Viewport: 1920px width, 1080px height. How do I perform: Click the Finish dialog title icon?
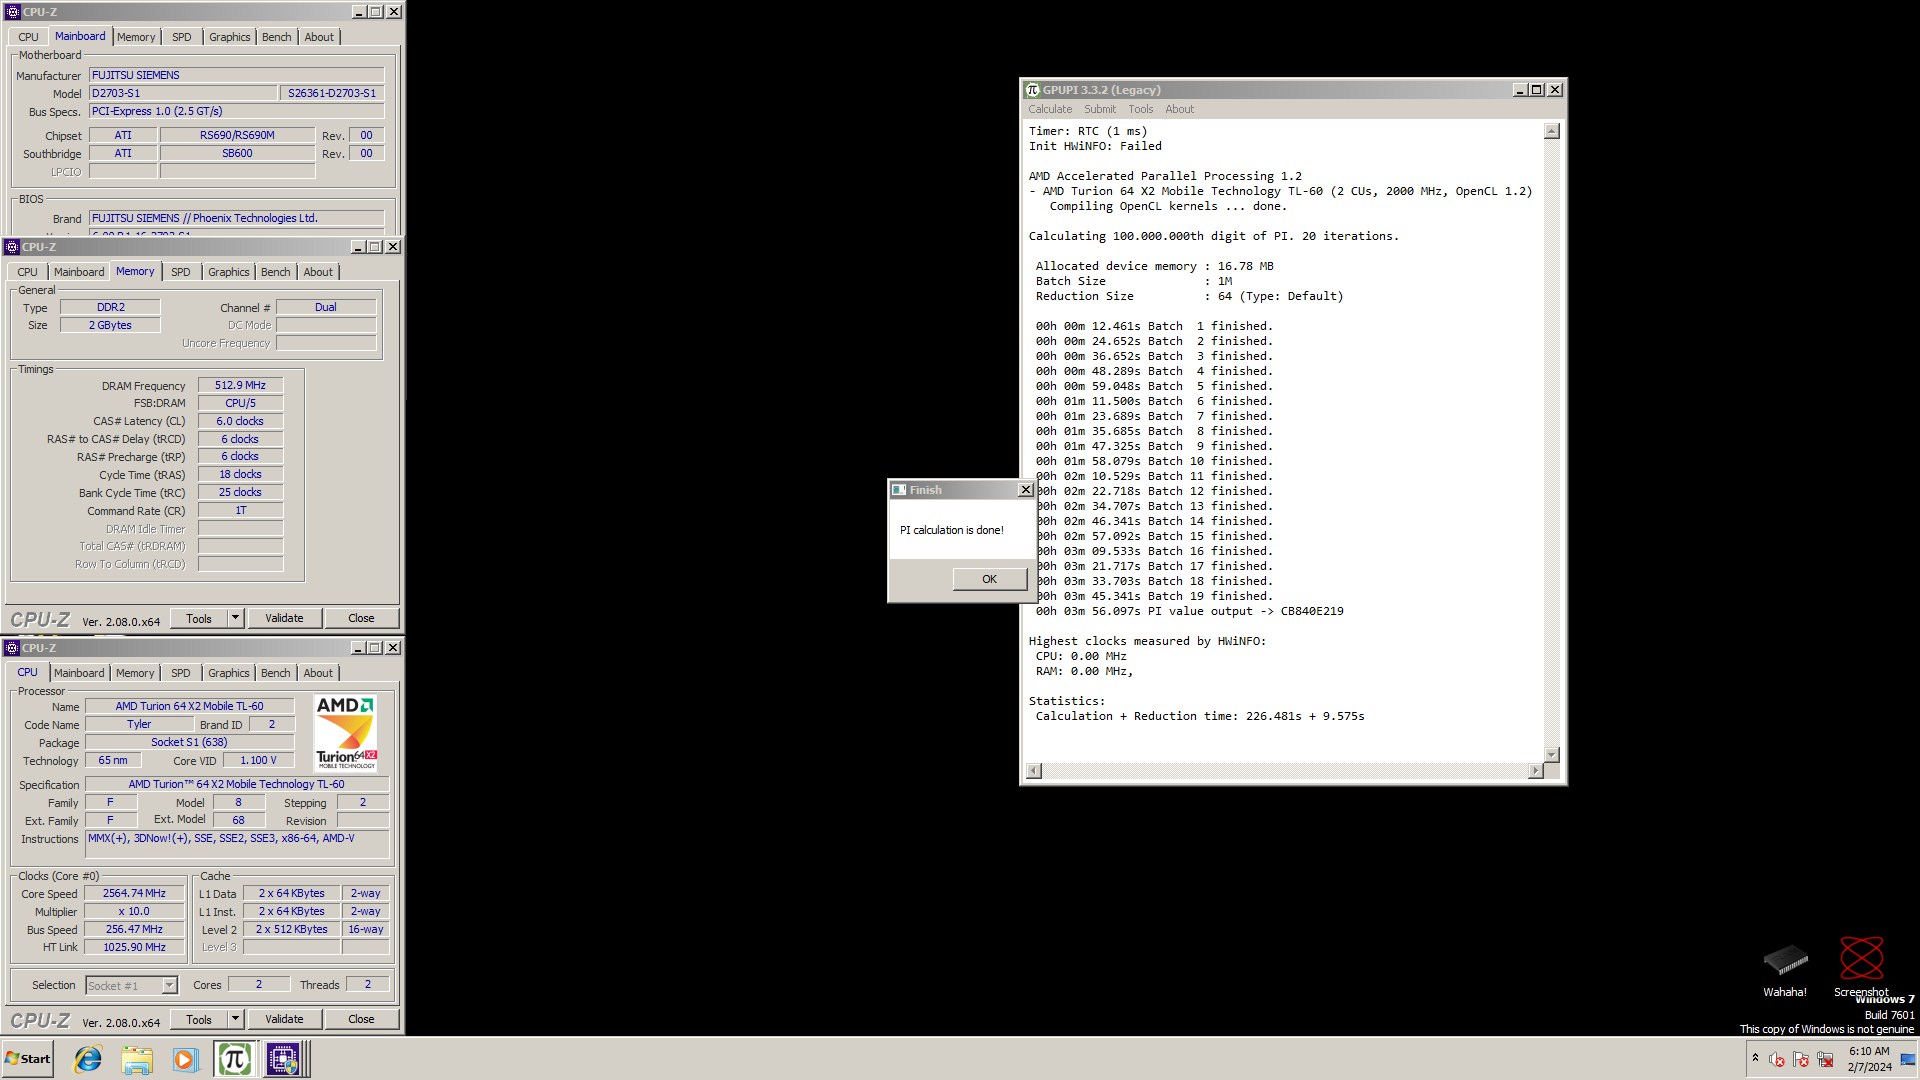click(899, 490)
